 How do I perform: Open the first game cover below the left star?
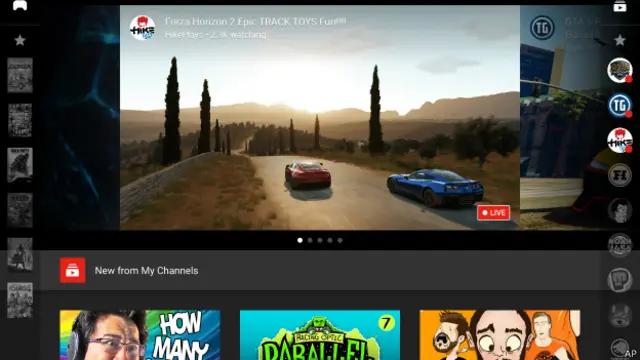click(x=20, y=75)
